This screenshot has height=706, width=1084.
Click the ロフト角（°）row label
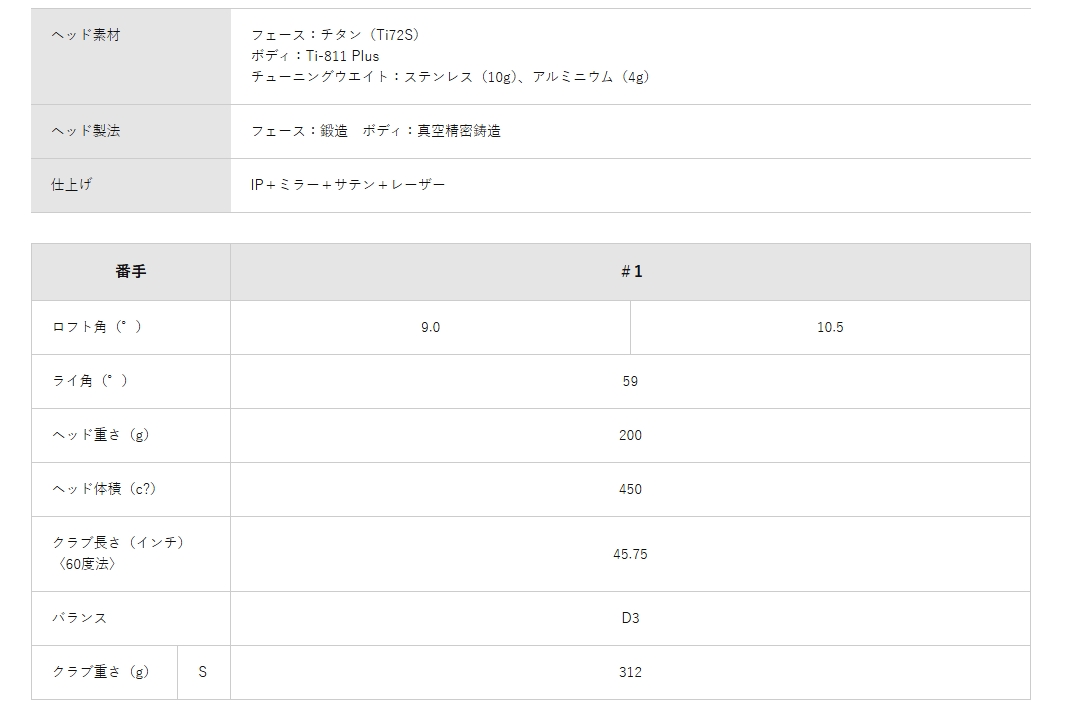97,327
